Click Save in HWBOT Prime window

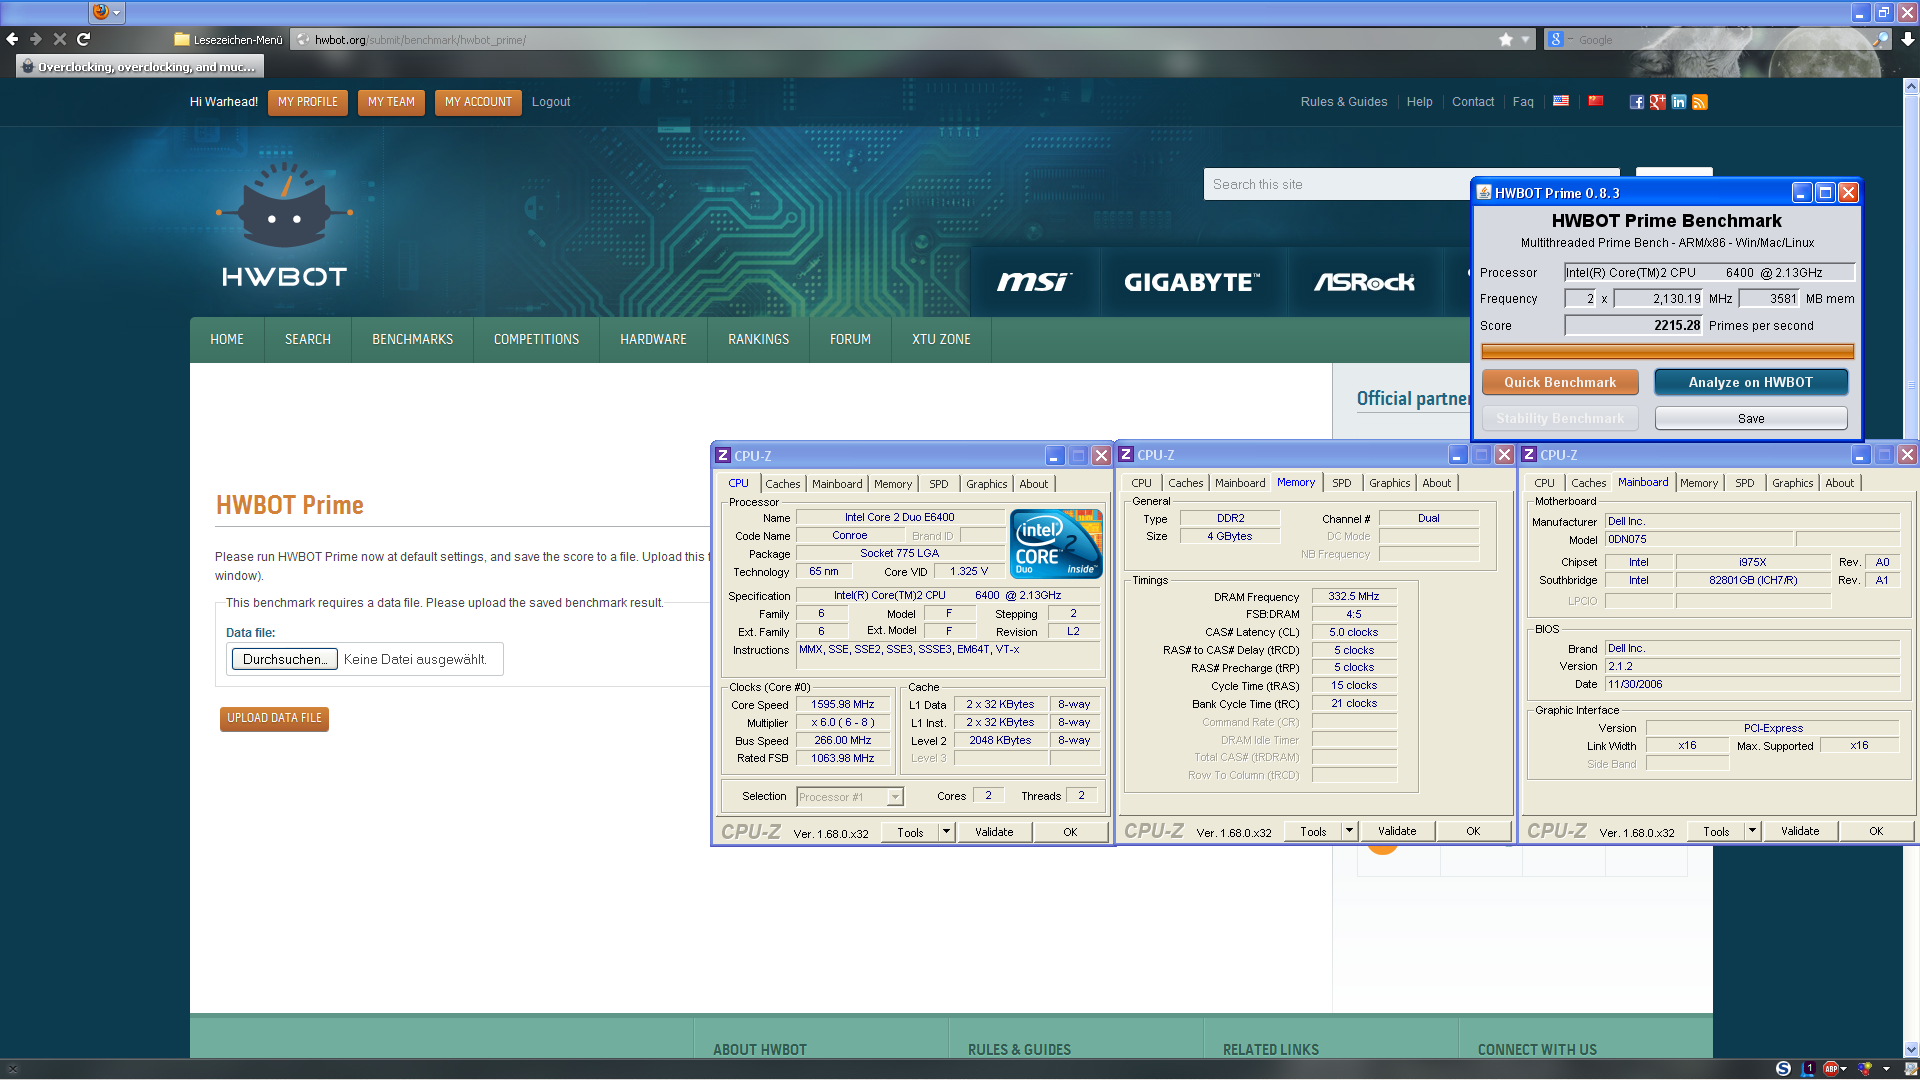tap(1751, 418)
